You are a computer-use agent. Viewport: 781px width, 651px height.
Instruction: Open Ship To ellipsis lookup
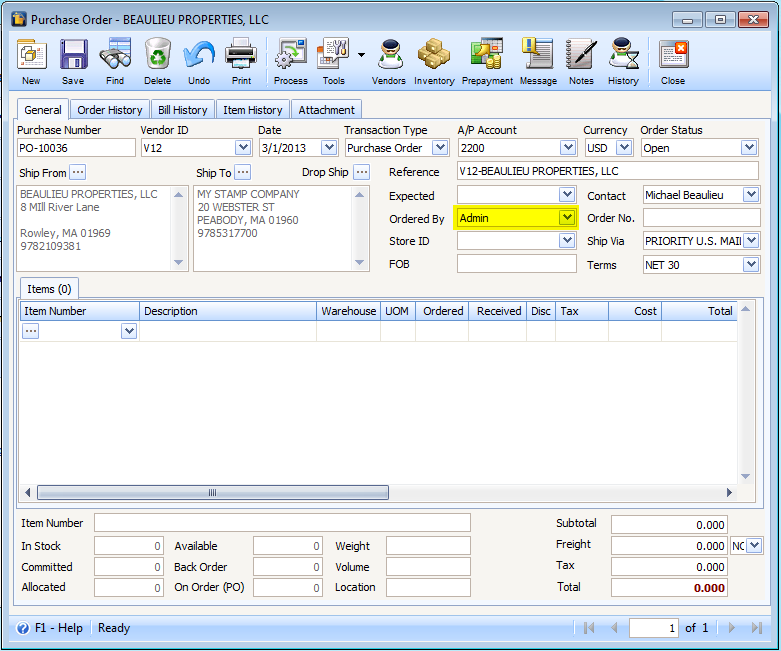pyautogui.click(x=243, y=172)
